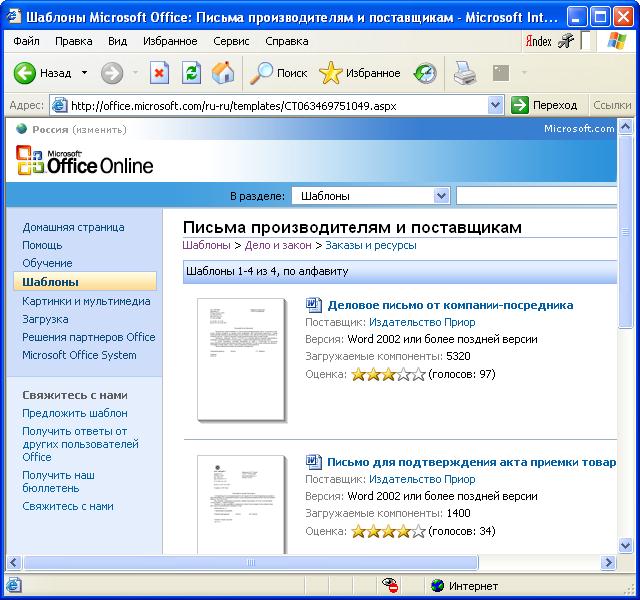
Task: Open the Помощь sidebar link
Action: click(x=42, y=245)
